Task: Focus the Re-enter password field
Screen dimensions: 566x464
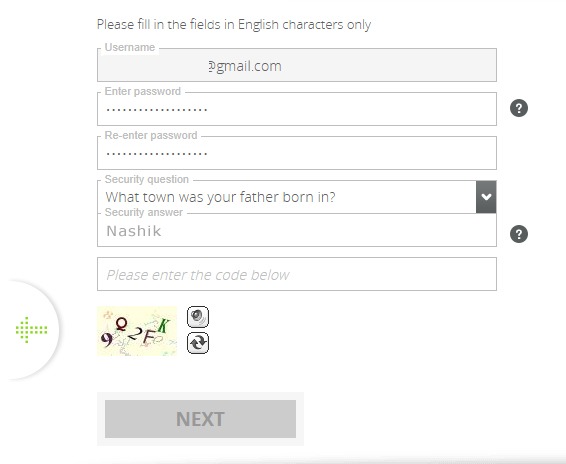Action: click(297, 153)
